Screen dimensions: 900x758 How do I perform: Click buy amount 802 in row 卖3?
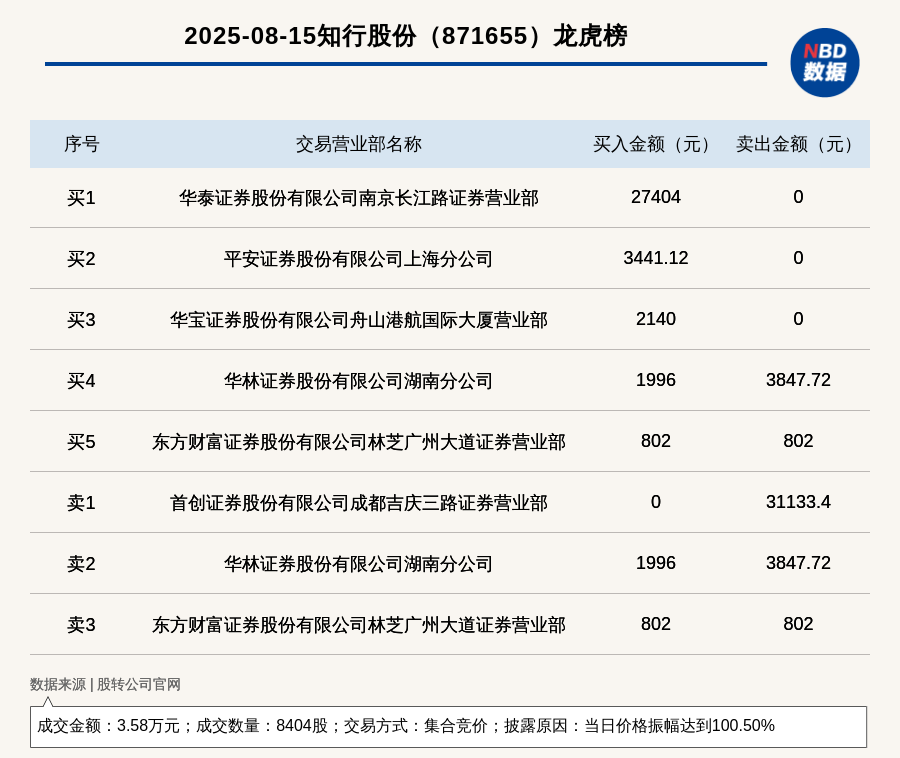click(655, 624)
